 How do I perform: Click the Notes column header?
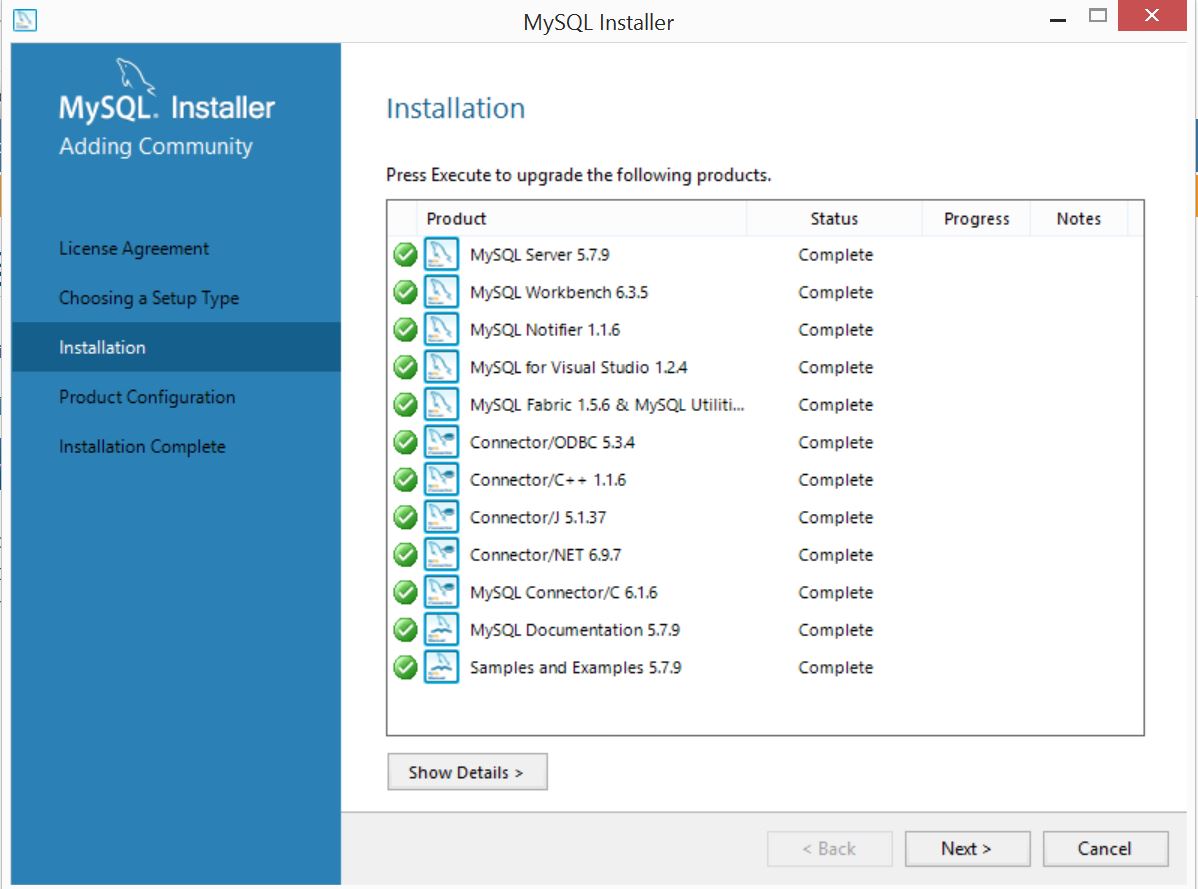coord(1079,218)
